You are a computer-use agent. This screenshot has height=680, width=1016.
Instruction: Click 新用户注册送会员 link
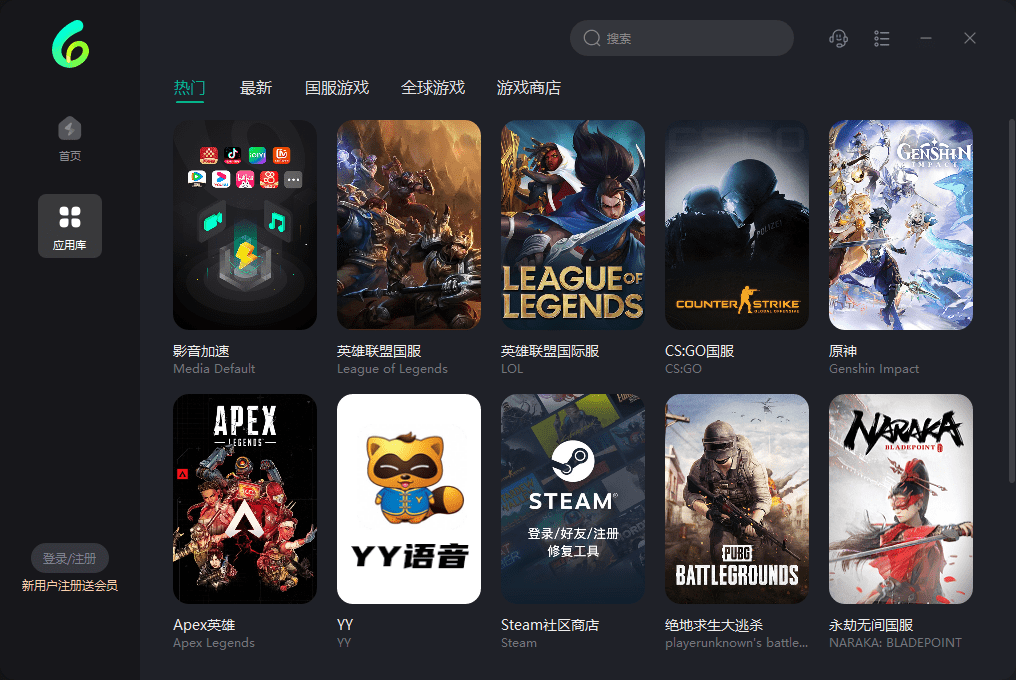coord(69,585)
